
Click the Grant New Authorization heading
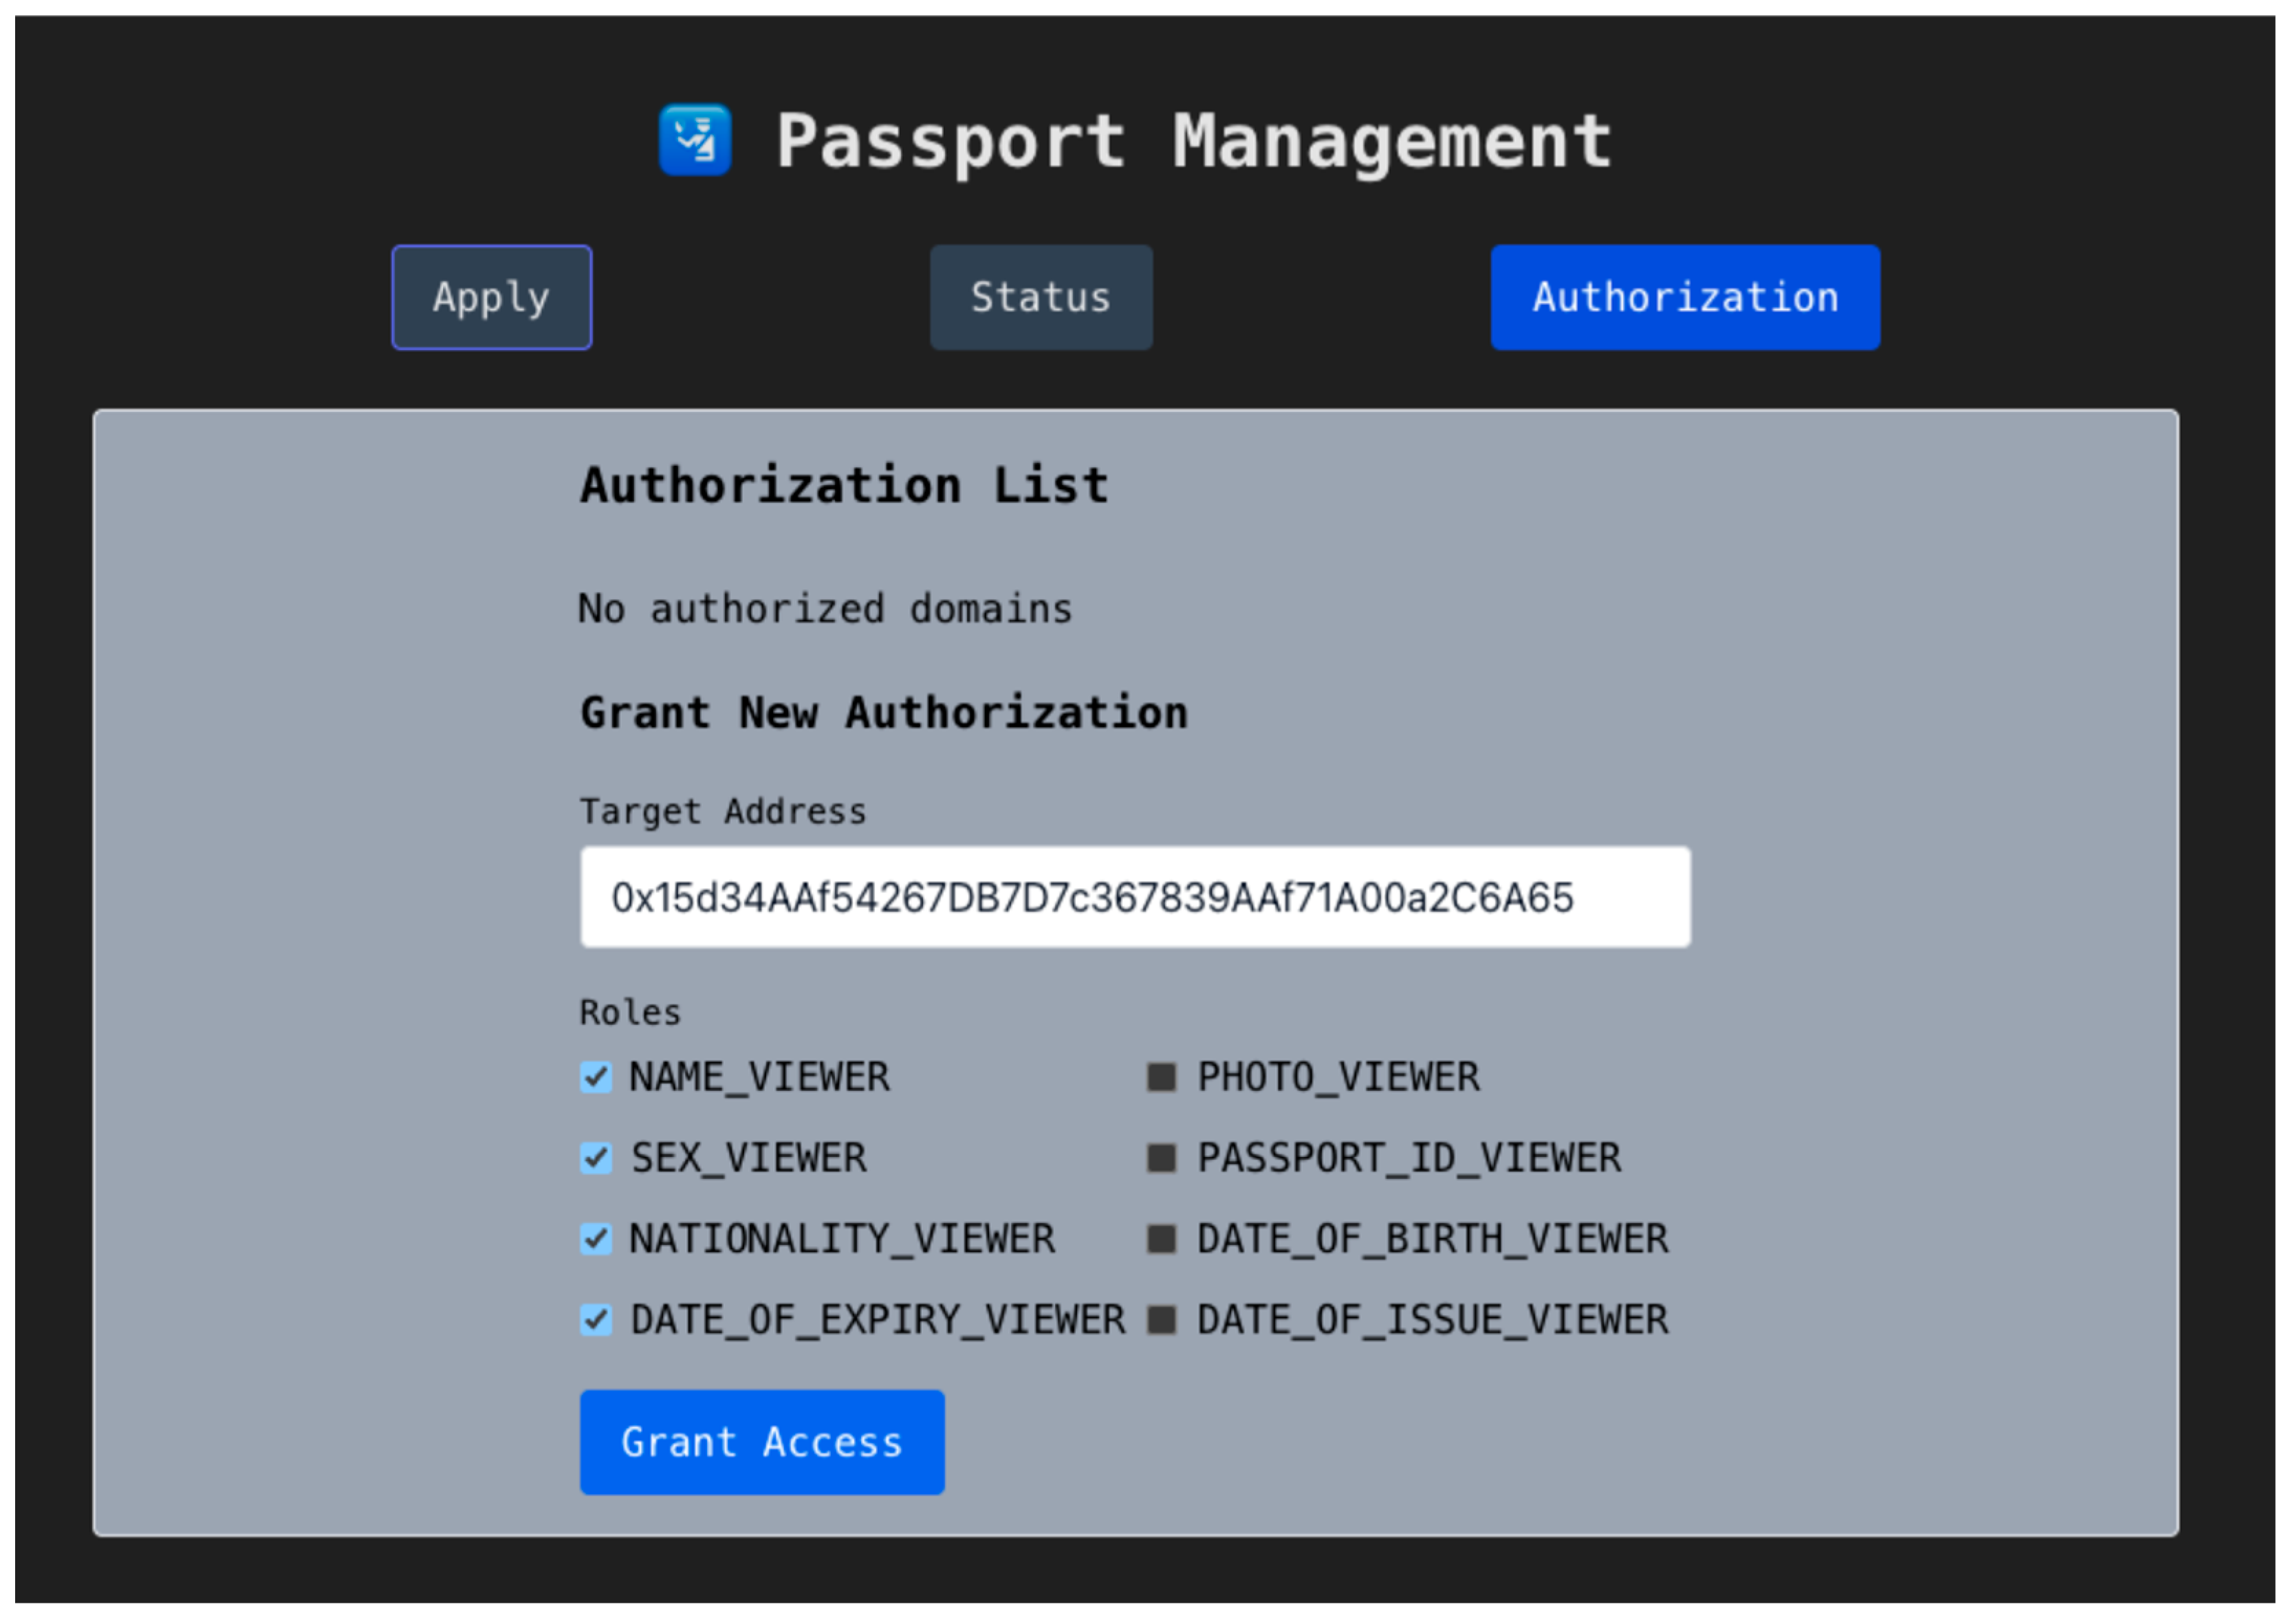tap(883, 713)
